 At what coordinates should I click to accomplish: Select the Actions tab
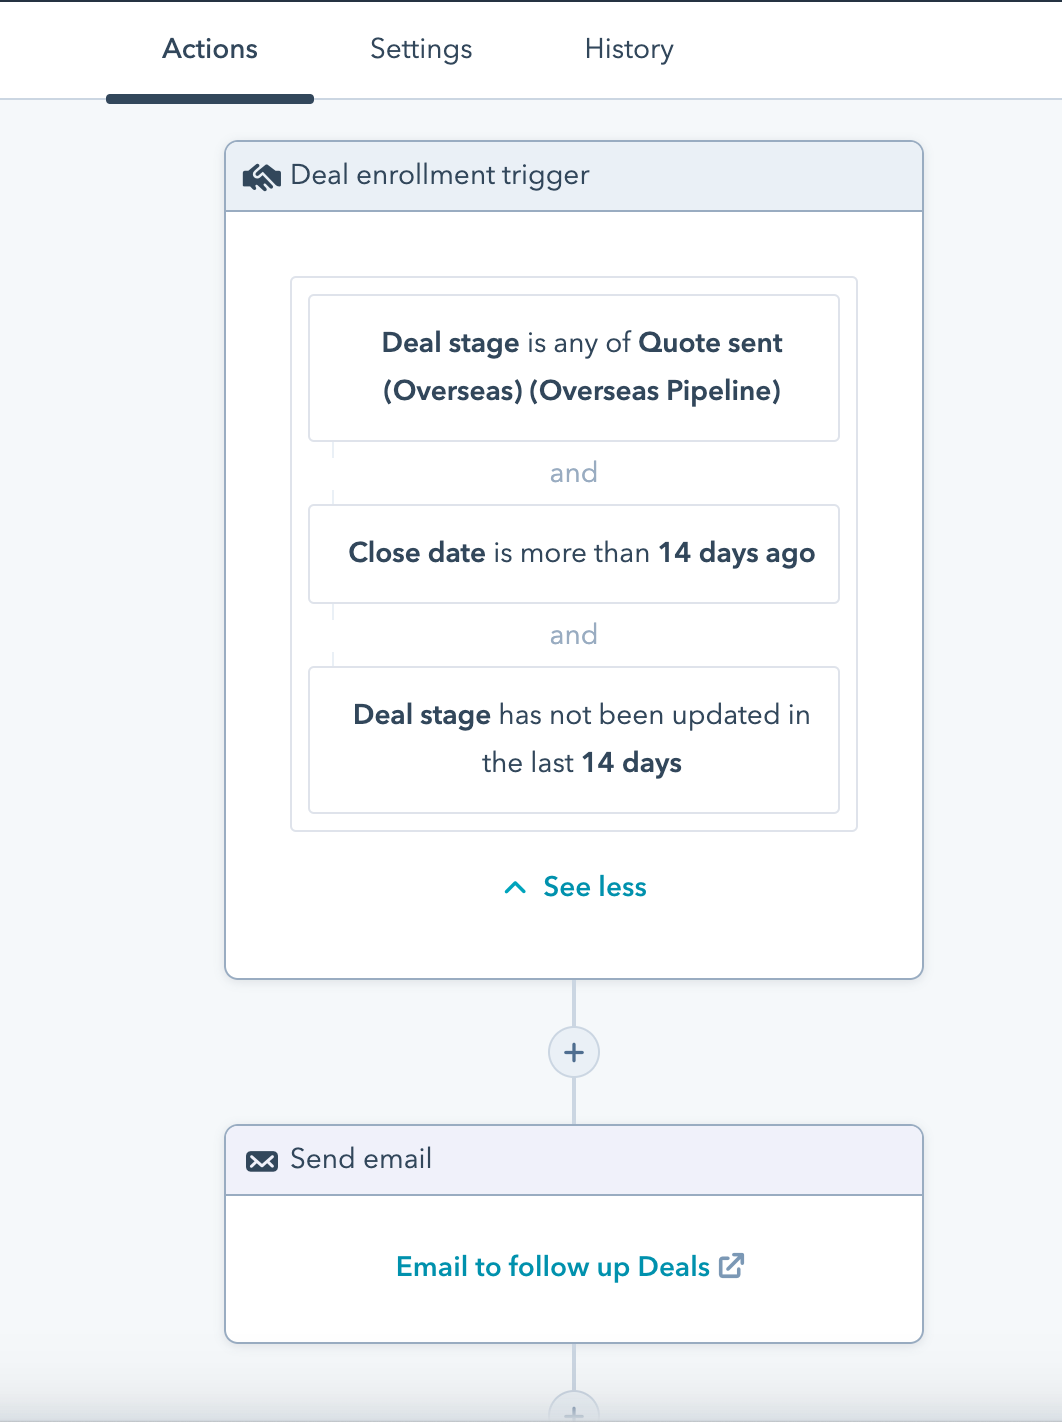210,49
